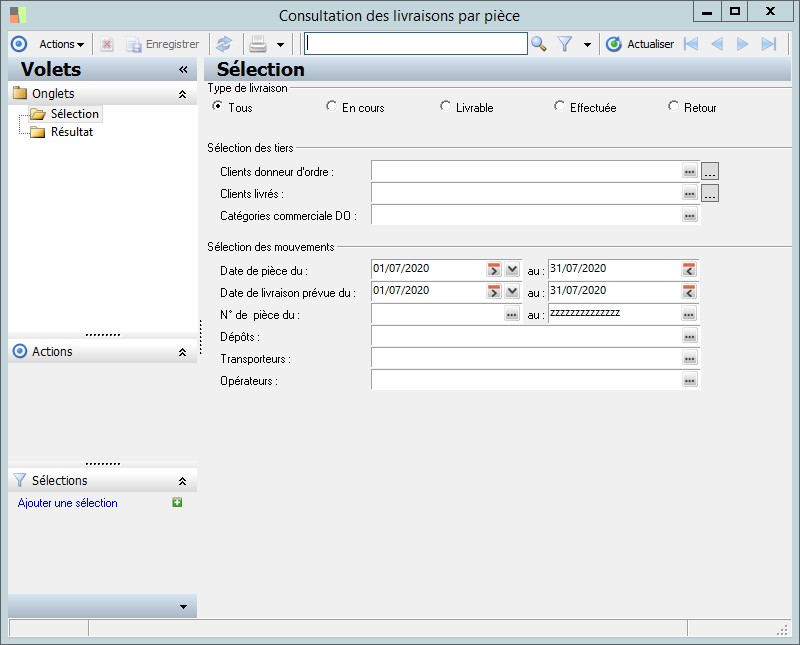Click the window resize grip icon
The image size is (800, 645).
(x=782, y=630)
